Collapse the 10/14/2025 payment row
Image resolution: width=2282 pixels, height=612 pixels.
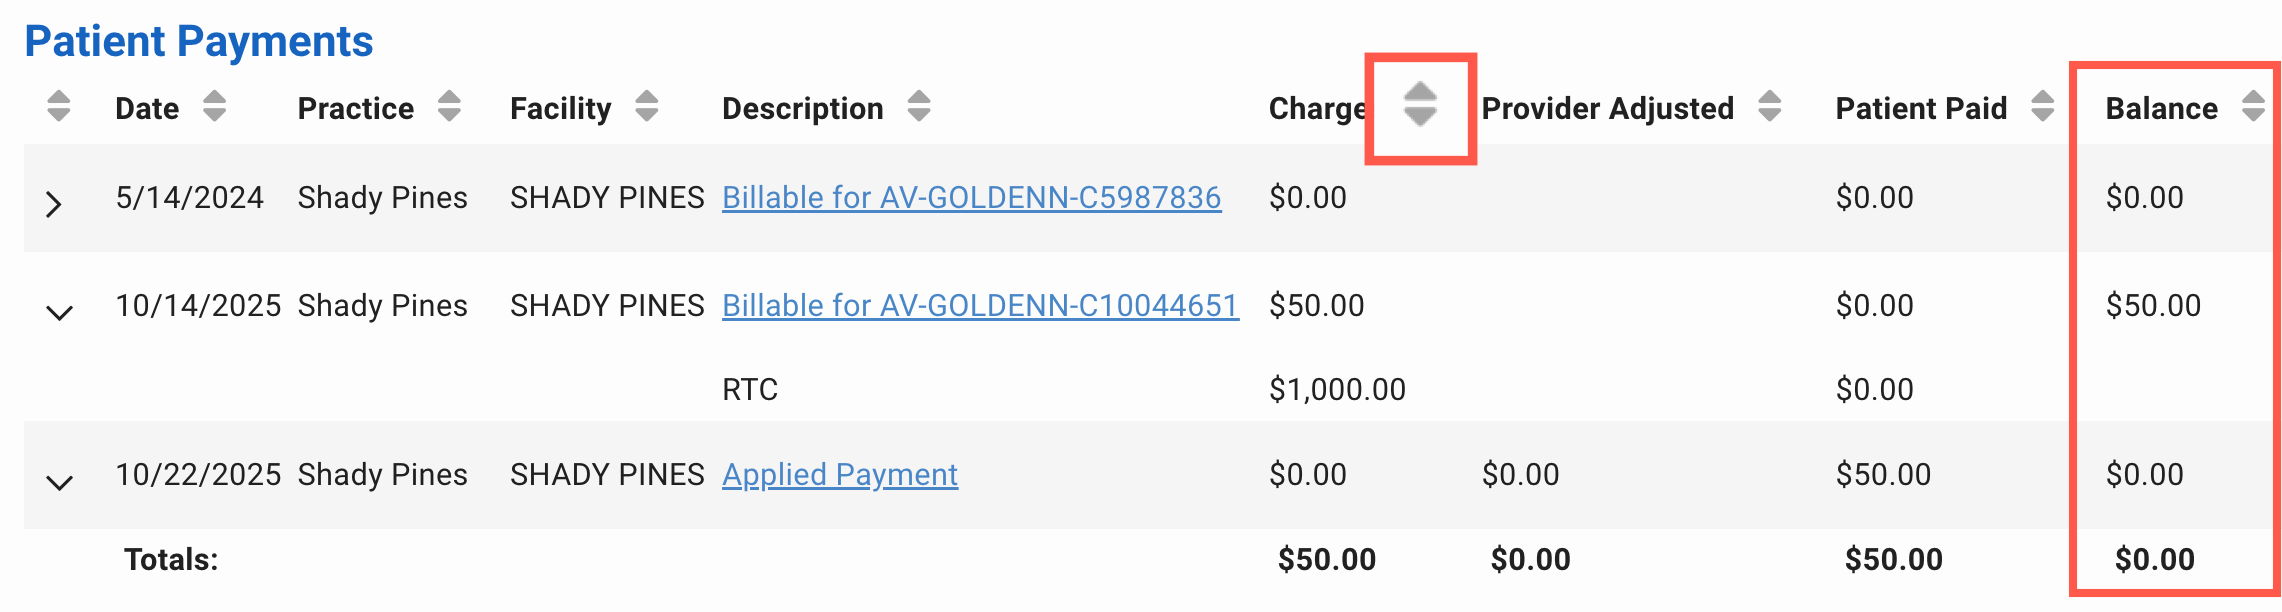click(x=59, y=313)
